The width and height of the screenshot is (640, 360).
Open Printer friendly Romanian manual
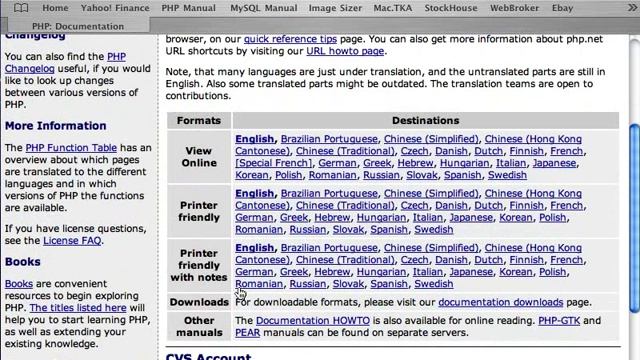pyautogui.click(x=259, y=229)
